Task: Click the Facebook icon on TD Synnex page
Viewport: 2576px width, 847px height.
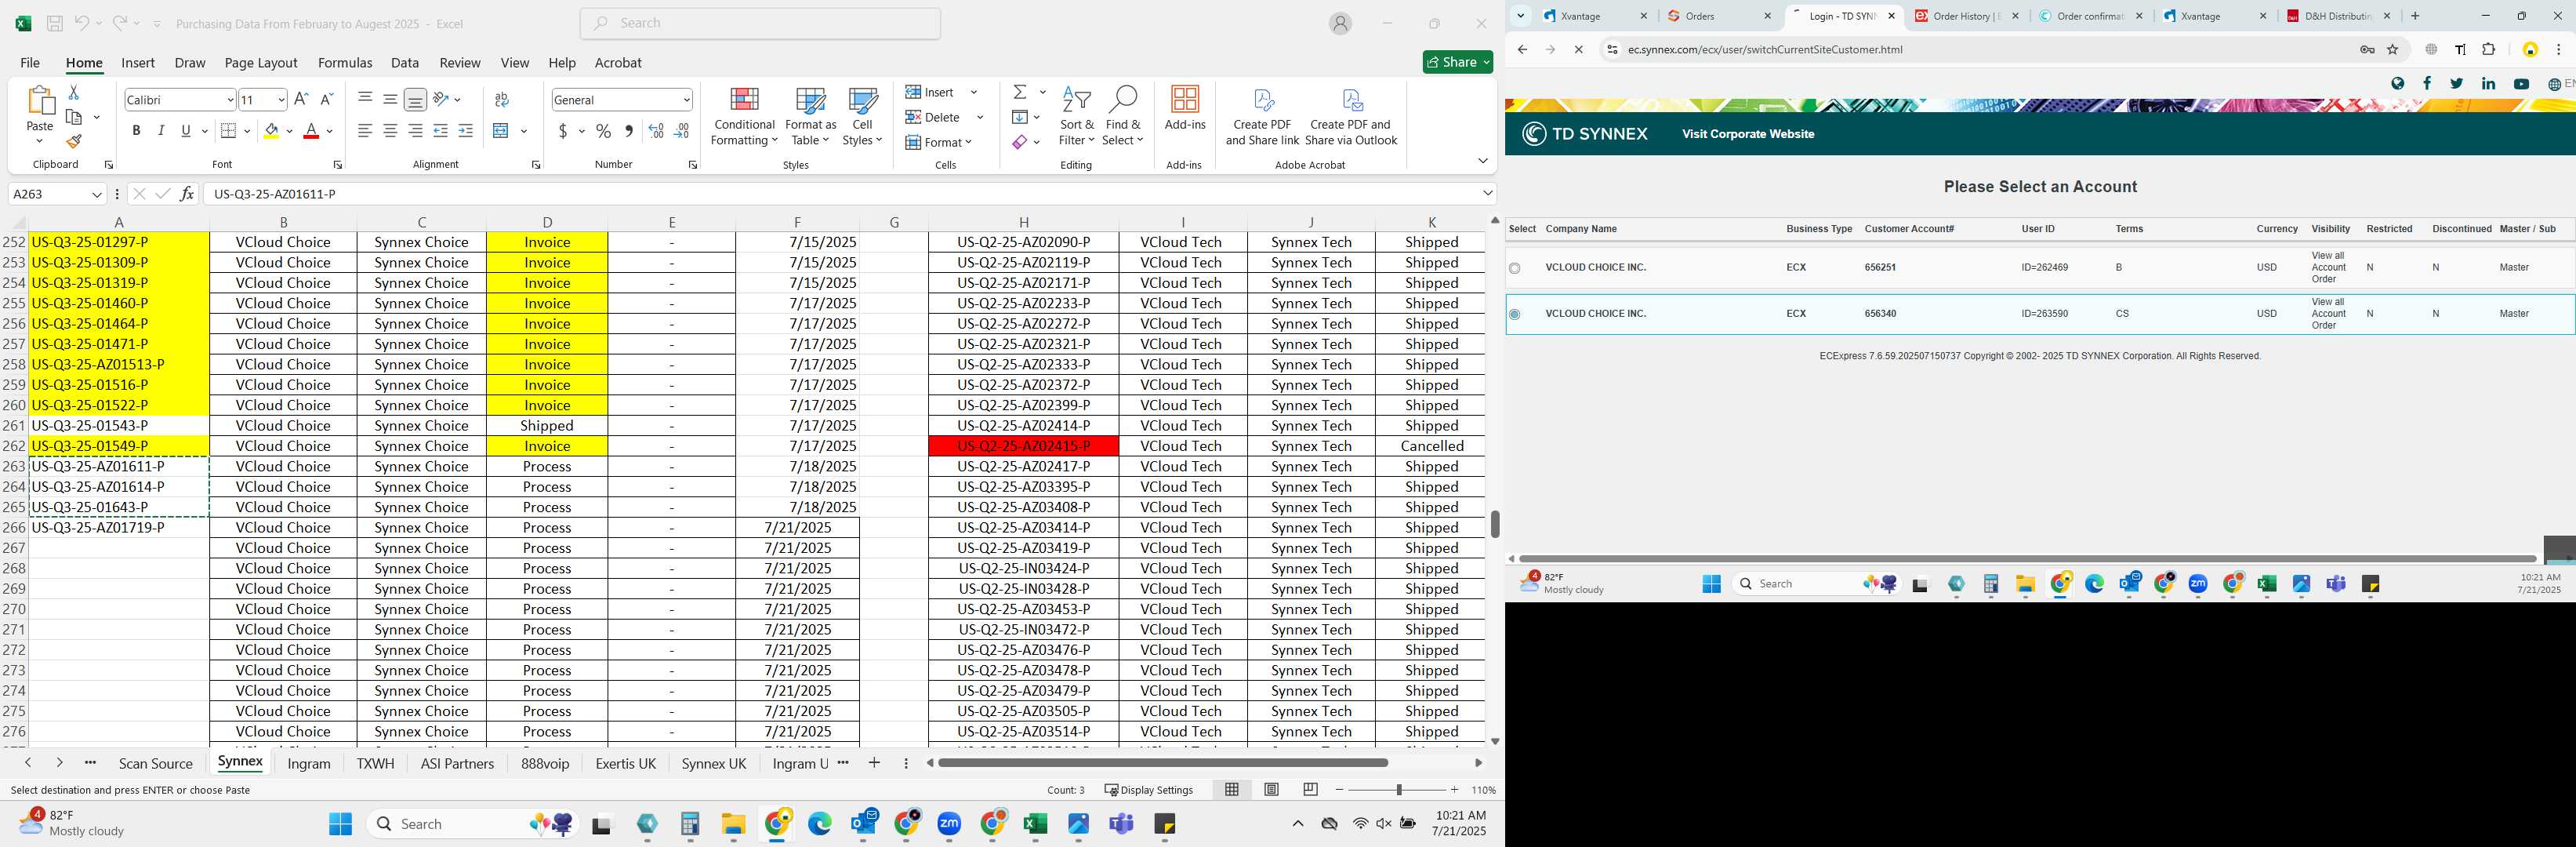Action: (2427, 84)
